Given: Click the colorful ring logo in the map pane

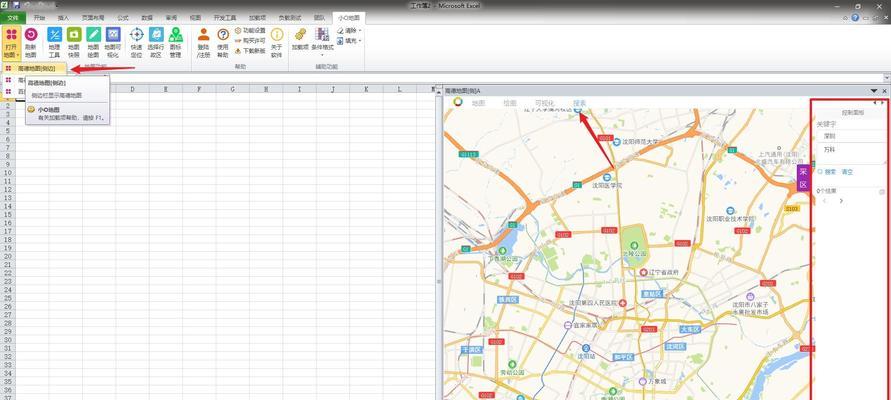Looking at the screenshot, I should click(x=458, y=102).
